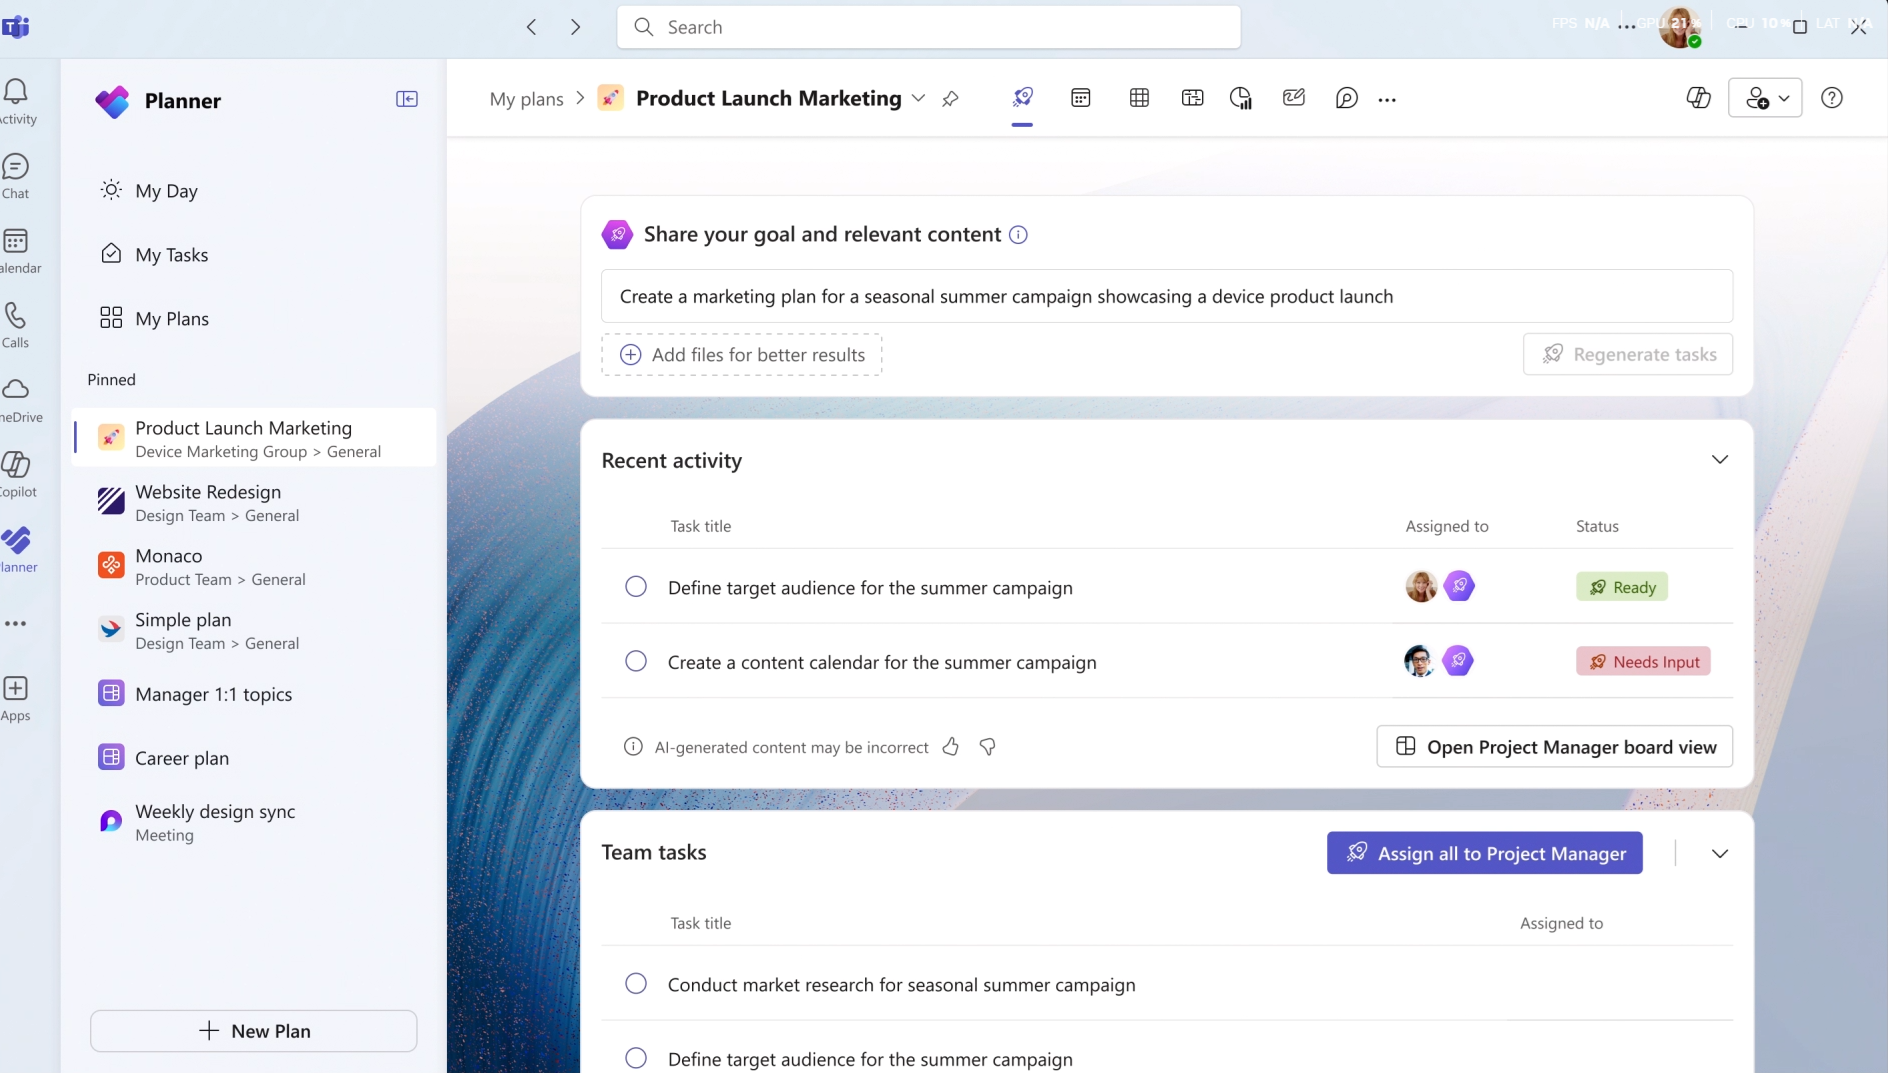This screenshot has height=1073, width=1888.
Task: Collapse the Recent activity section
Action: point(1720,460)
